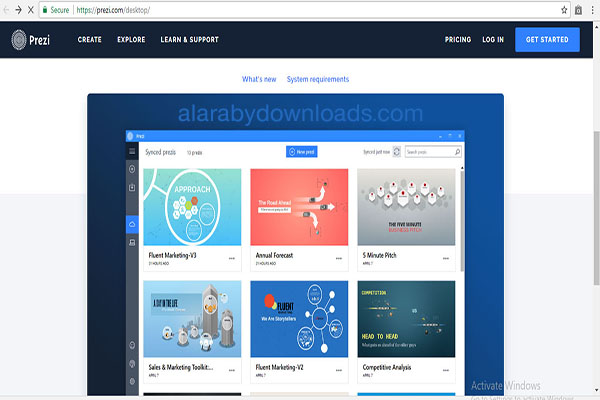
Task: Open the Fluent Marketing-V2 thumbnail
Action: click(299, 319)
